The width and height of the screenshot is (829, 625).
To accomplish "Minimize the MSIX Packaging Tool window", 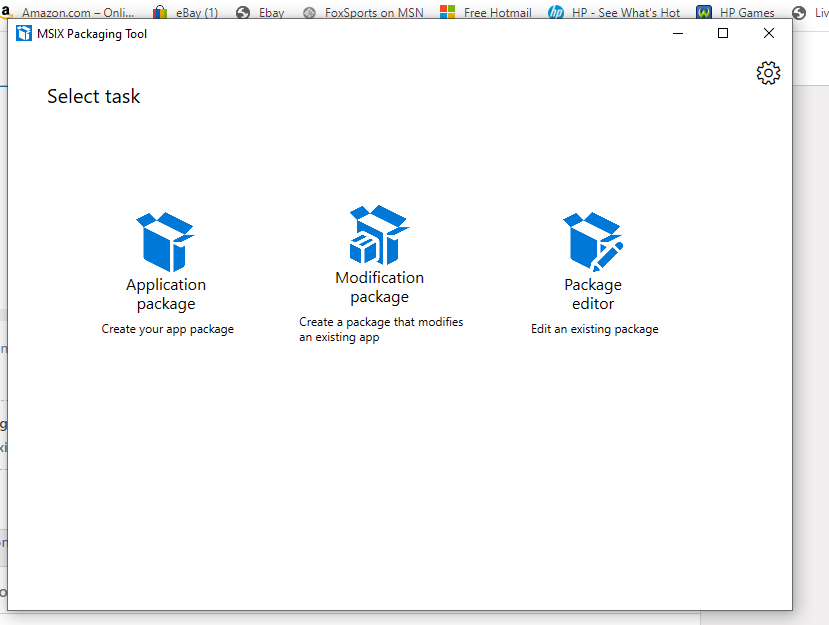I will [x=678, y=33].
